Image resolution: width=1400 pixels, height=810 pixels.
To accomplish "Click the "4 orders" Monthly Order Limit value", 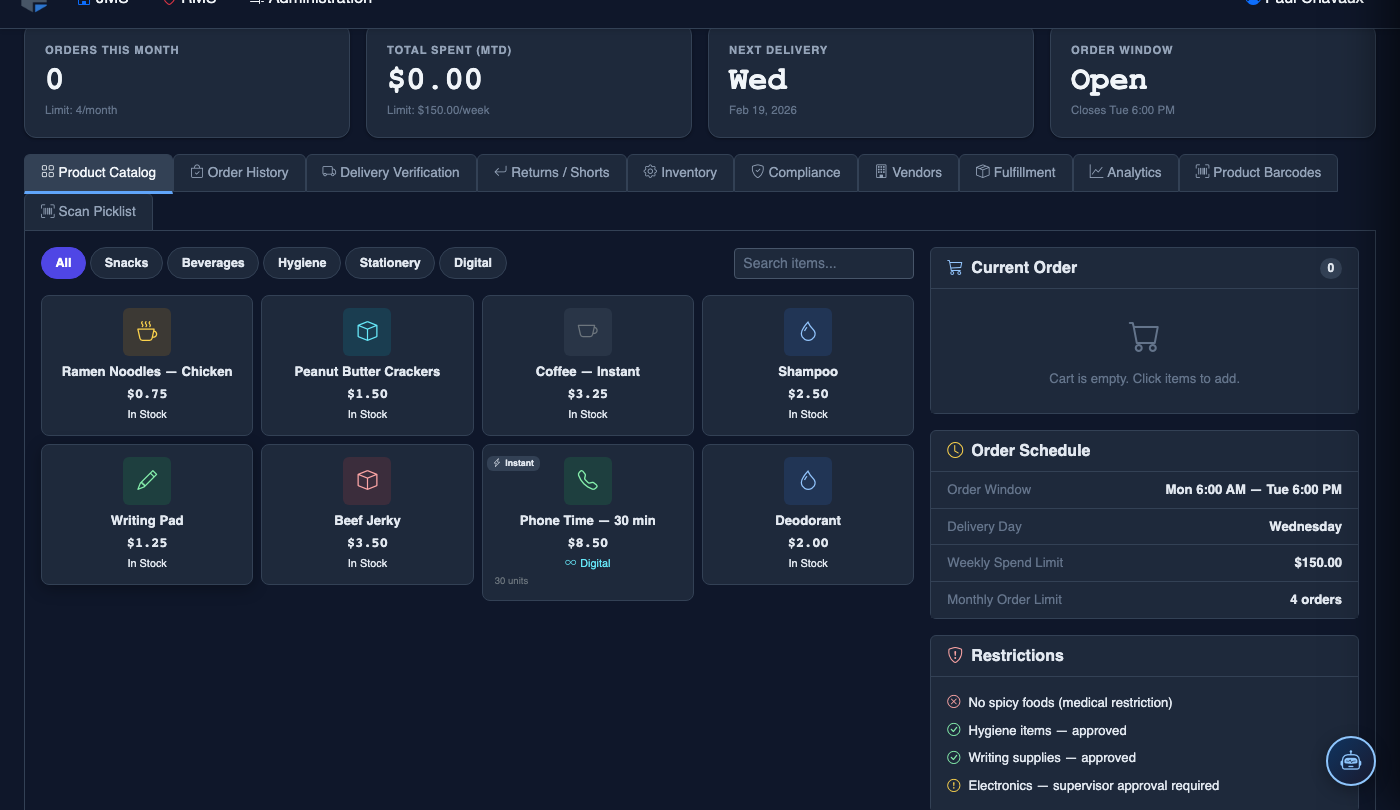I will tap(1316, 600).
